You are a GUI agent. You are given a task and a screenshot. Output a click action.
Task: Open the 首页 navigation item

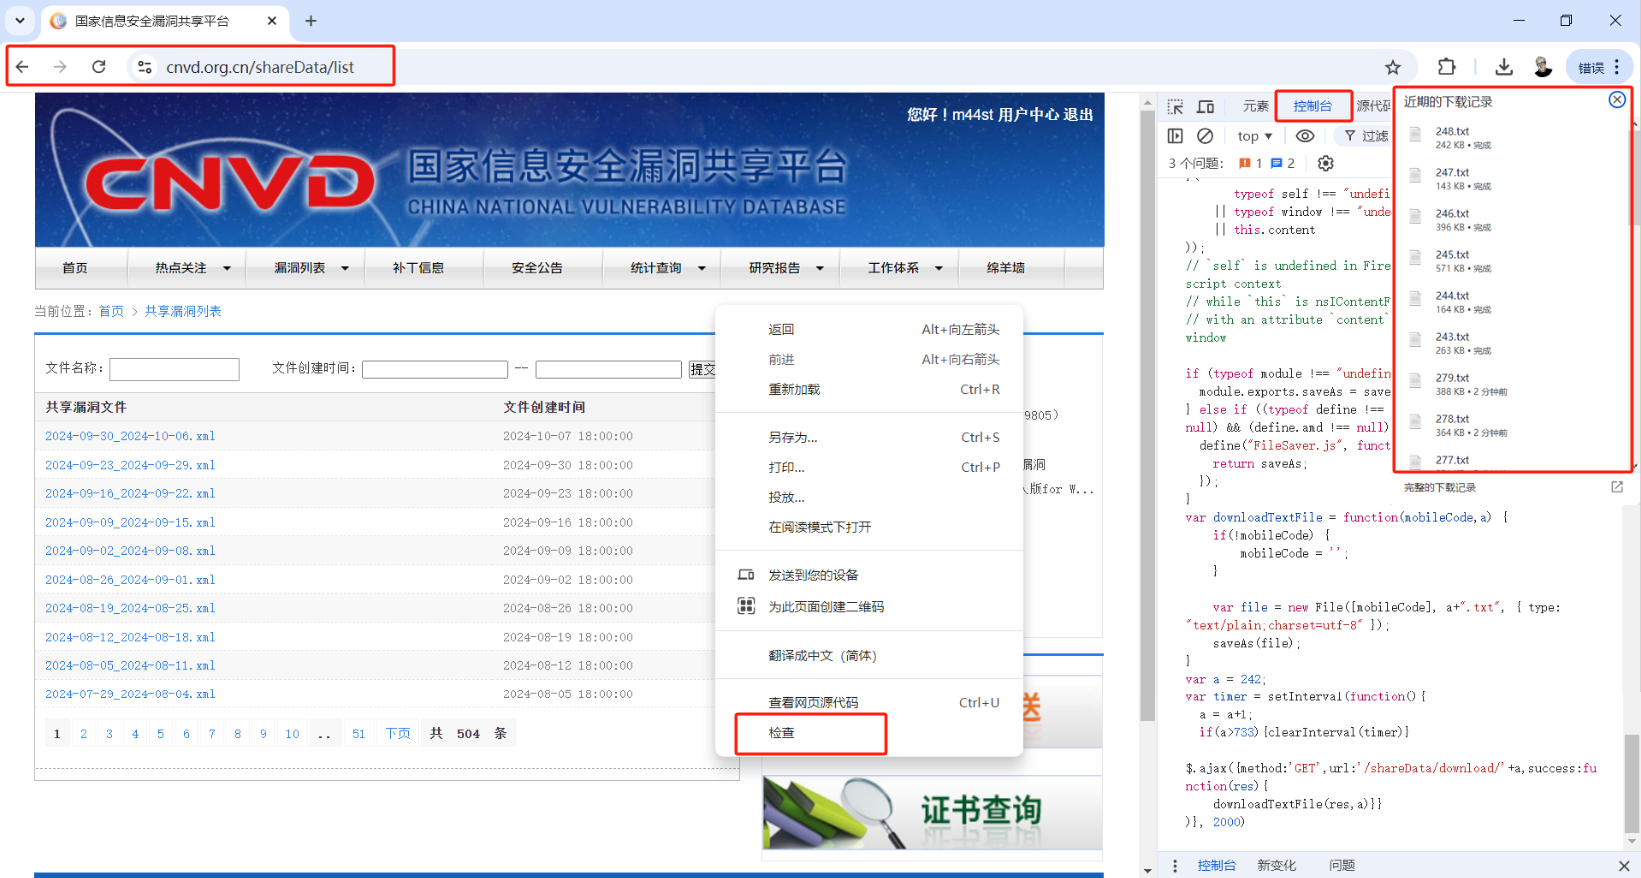pyautogui.click(x=75, y=268)
